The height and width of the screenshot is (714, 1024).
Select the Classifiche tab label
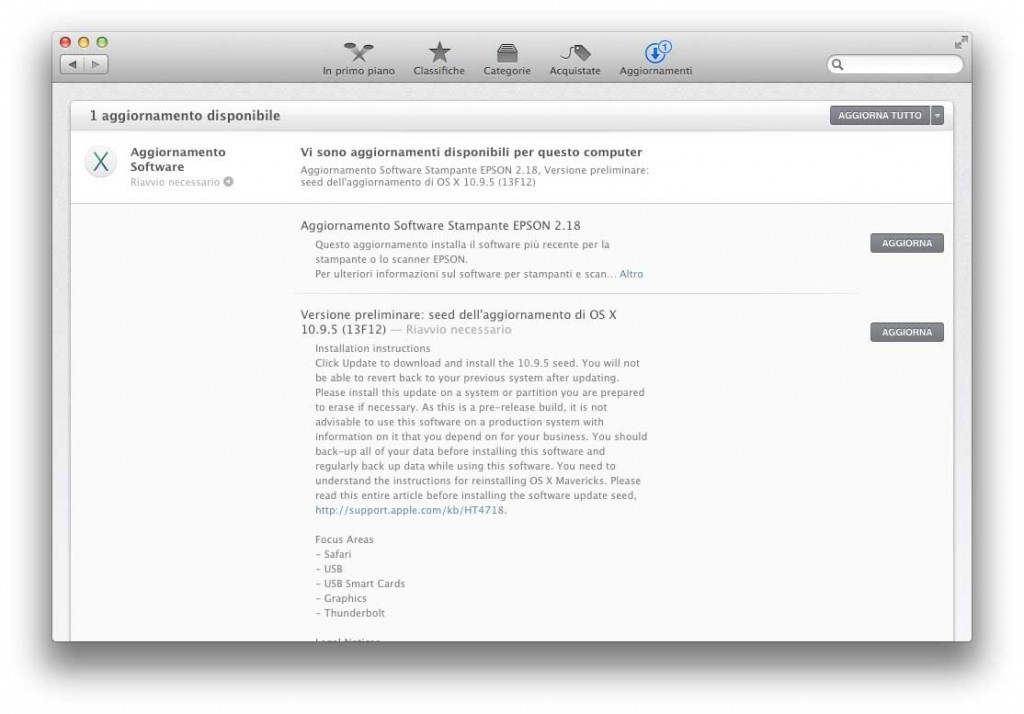tap(439, 71)
